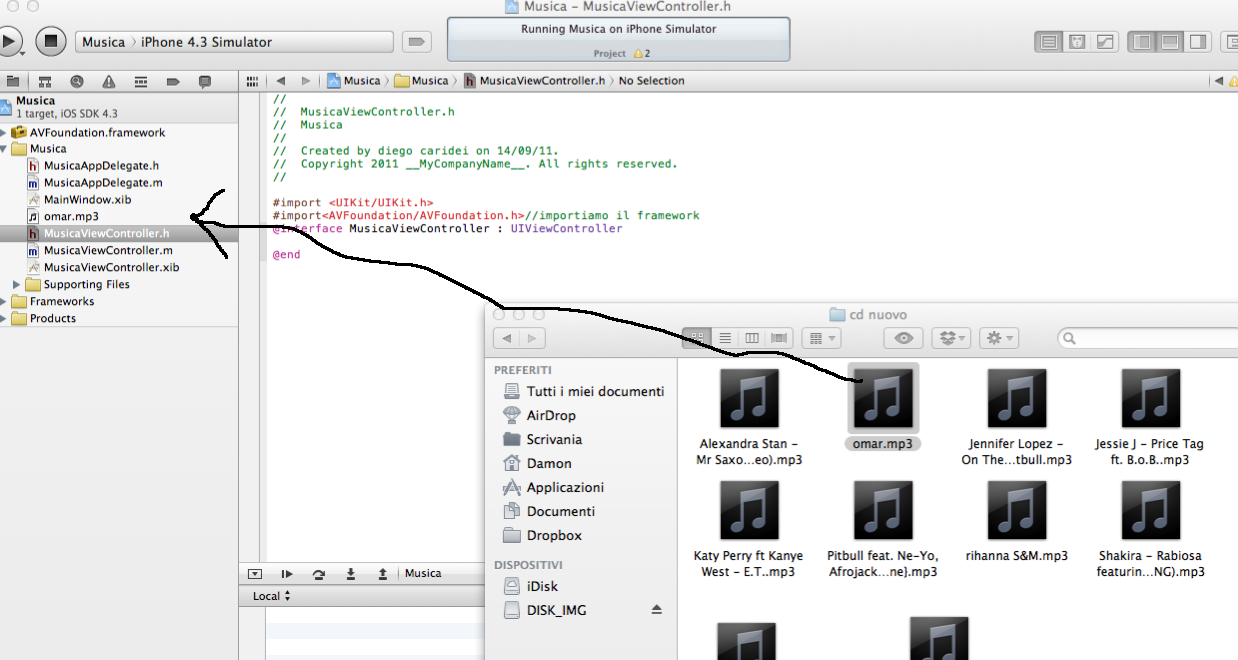Click the project warnings indicator in activity view

pos(641,53)
